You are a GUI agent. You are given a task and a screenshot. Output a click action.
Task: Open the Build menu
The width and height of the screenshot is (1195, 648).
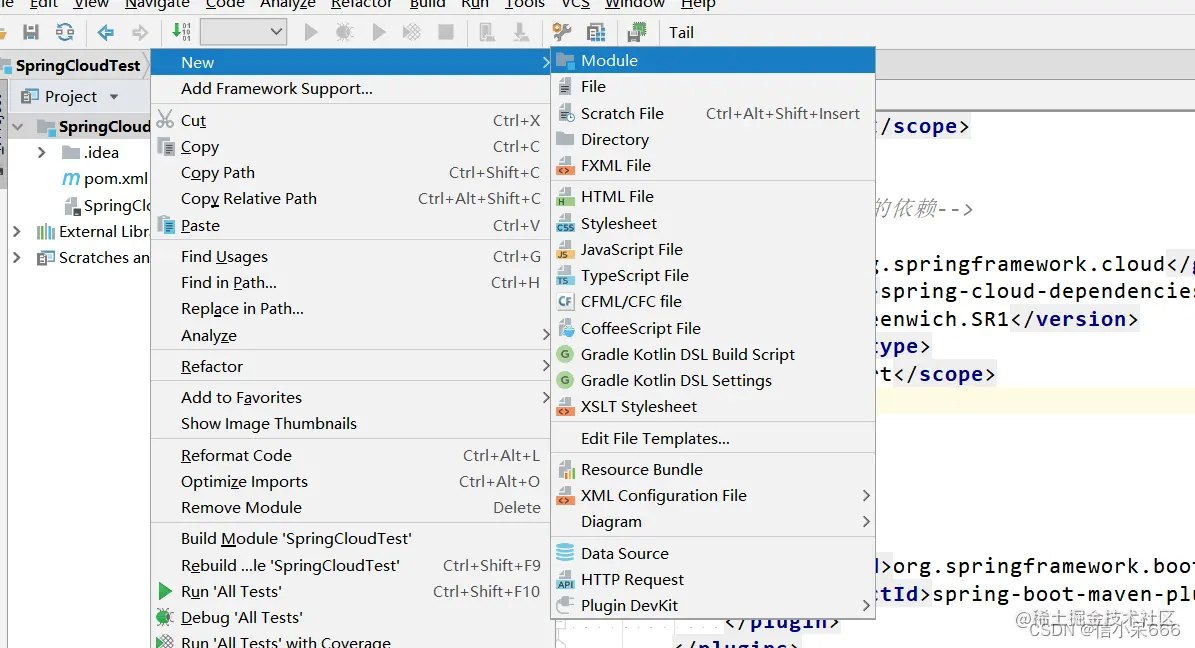[x=427, y=4]
